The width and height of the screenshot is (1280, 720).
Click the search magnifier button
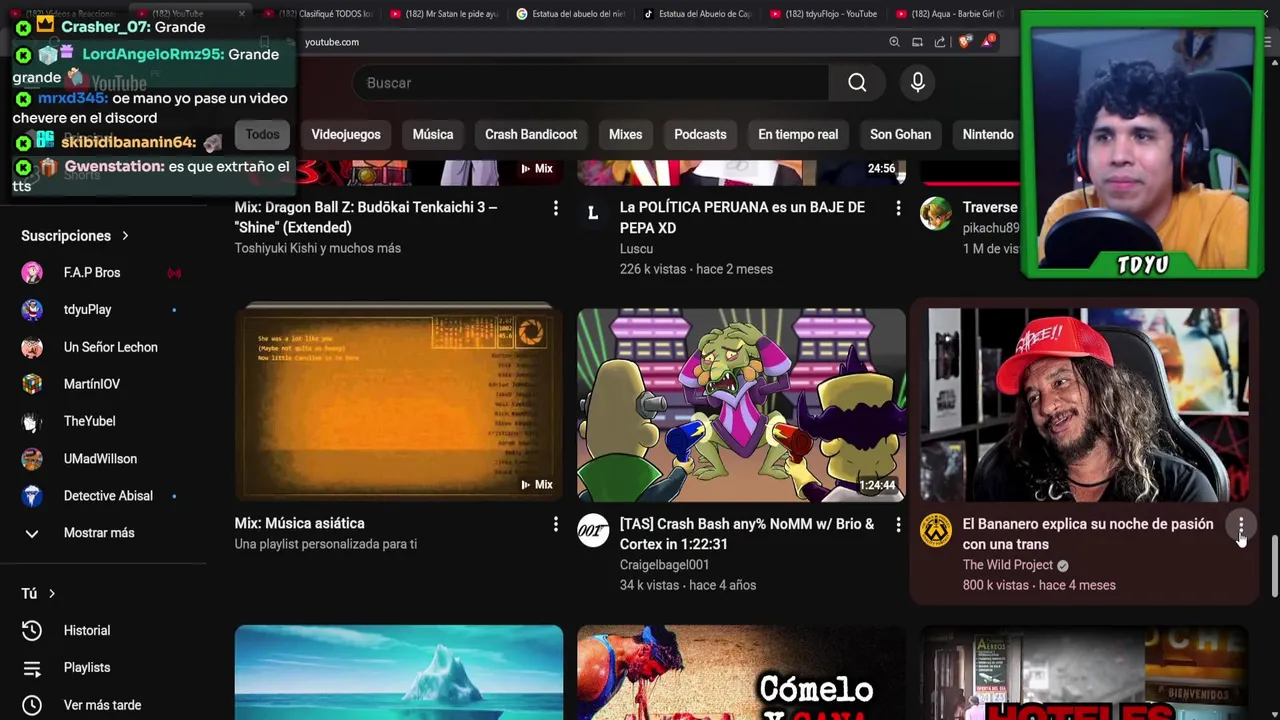click(x=857, y=83)
